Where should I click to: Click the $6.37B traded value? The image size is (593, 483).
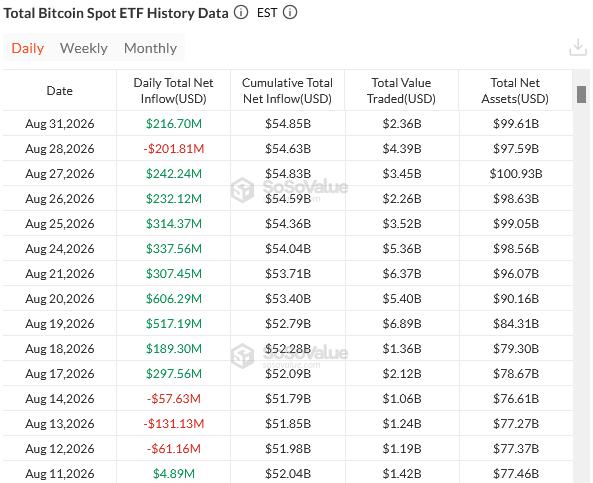tap(402, 273)
